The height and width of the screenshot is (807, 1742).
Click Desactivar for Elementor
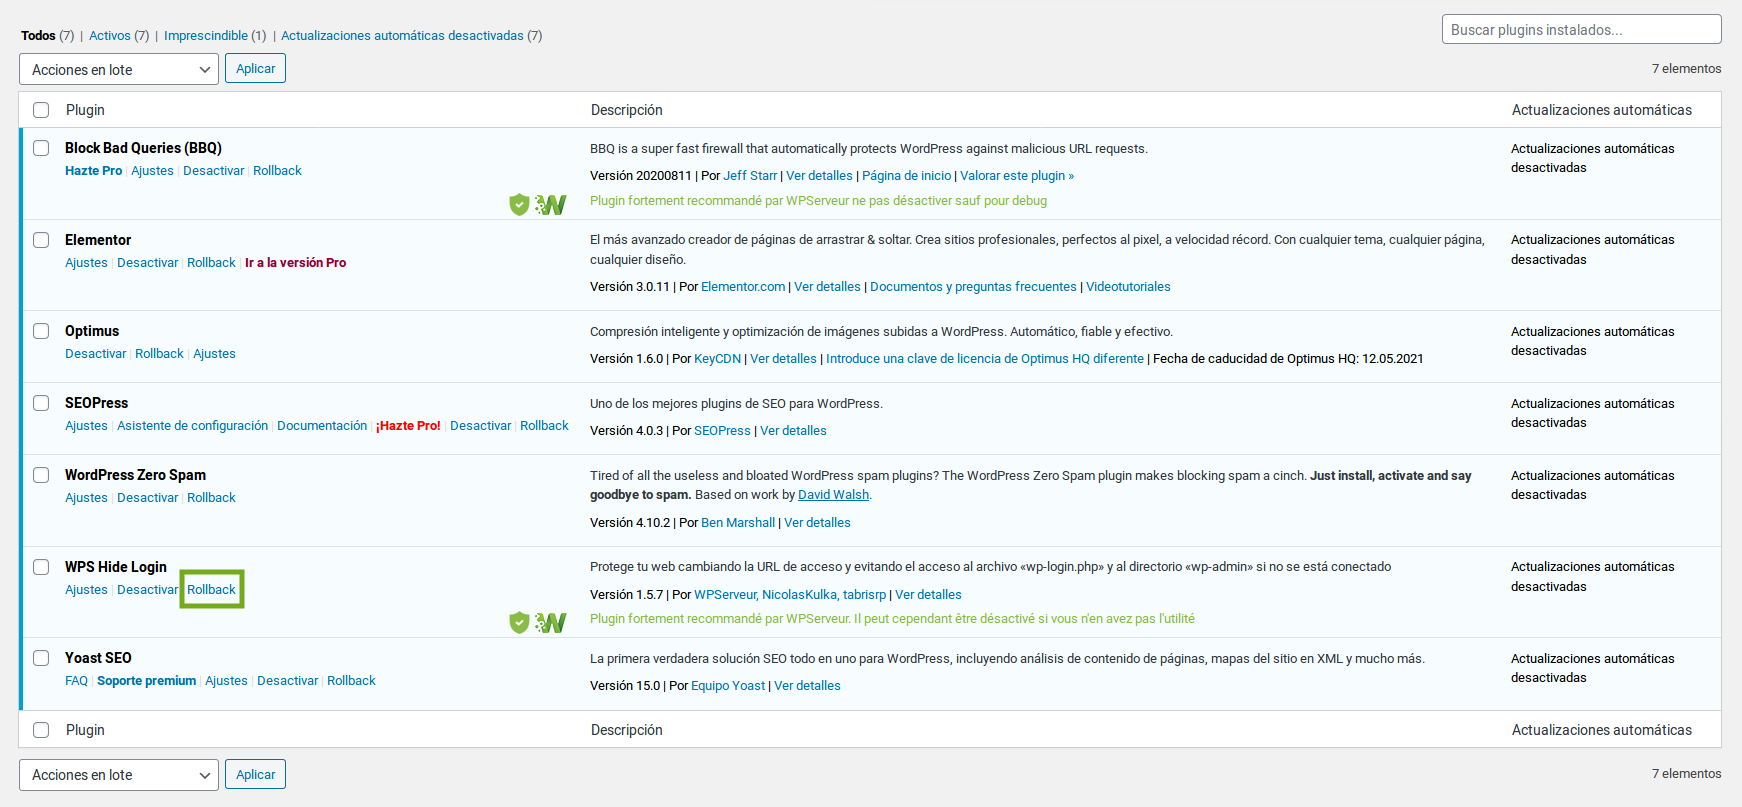[x=148, y=263]
